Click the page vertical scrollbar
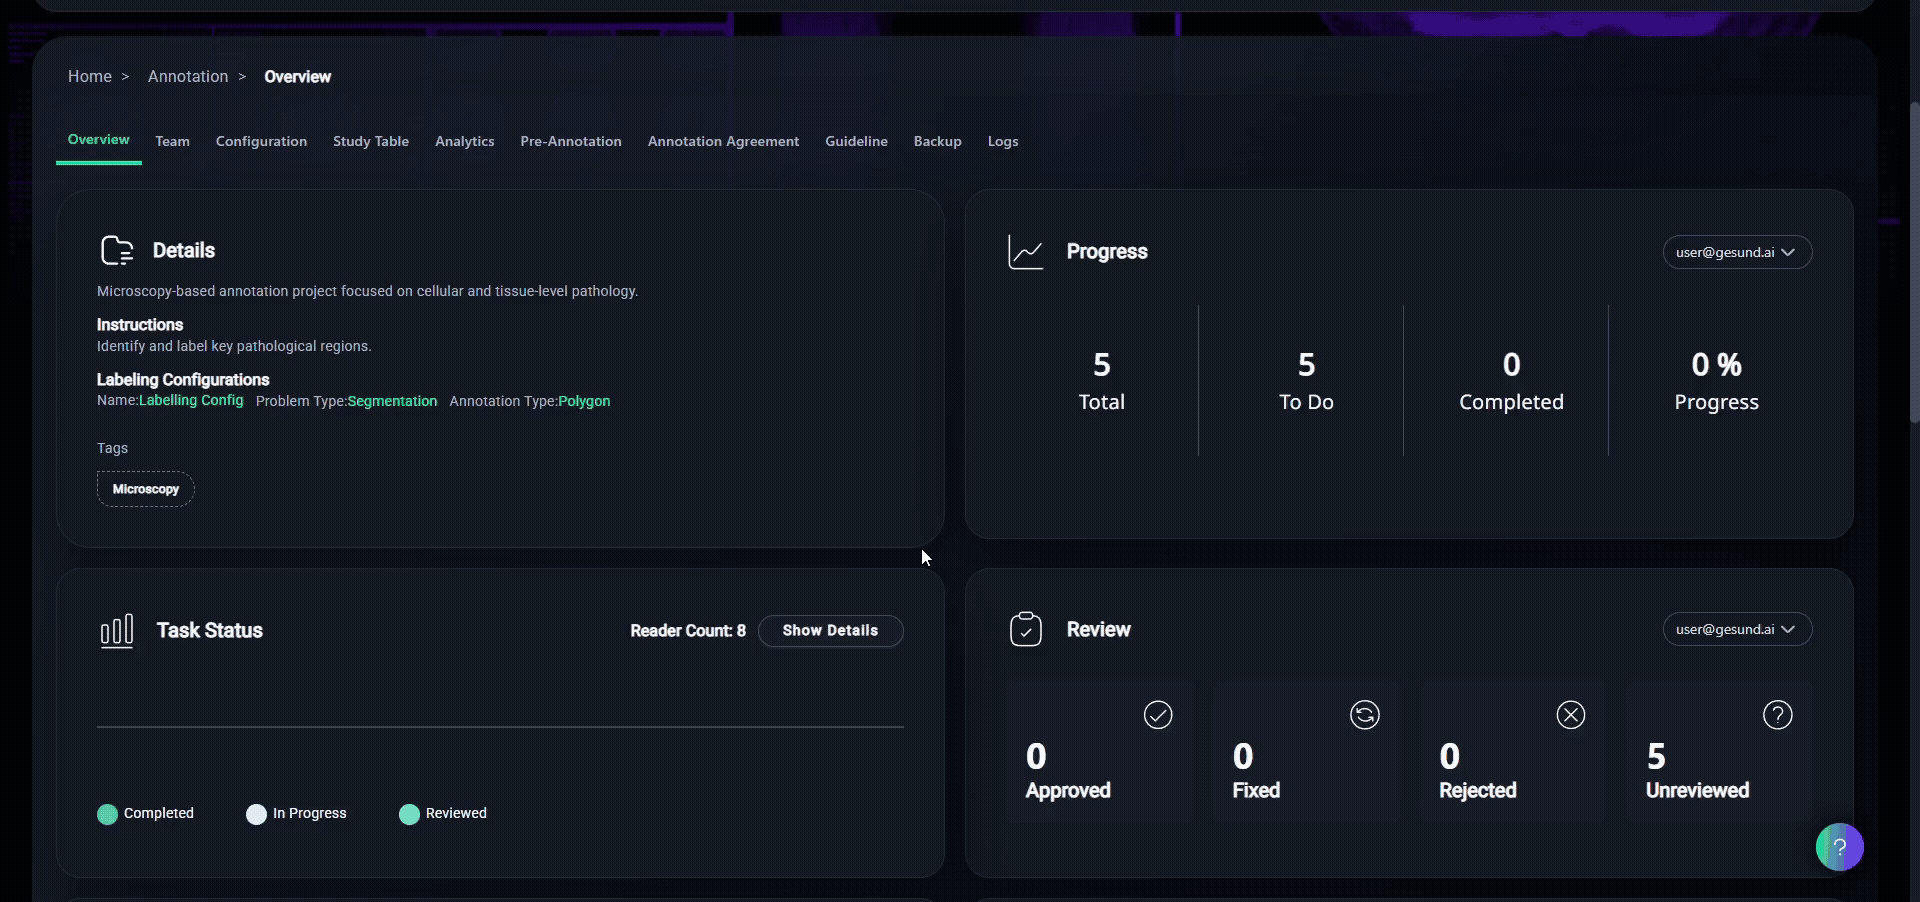The image size is (1920, 902). tap(1914, 260)
